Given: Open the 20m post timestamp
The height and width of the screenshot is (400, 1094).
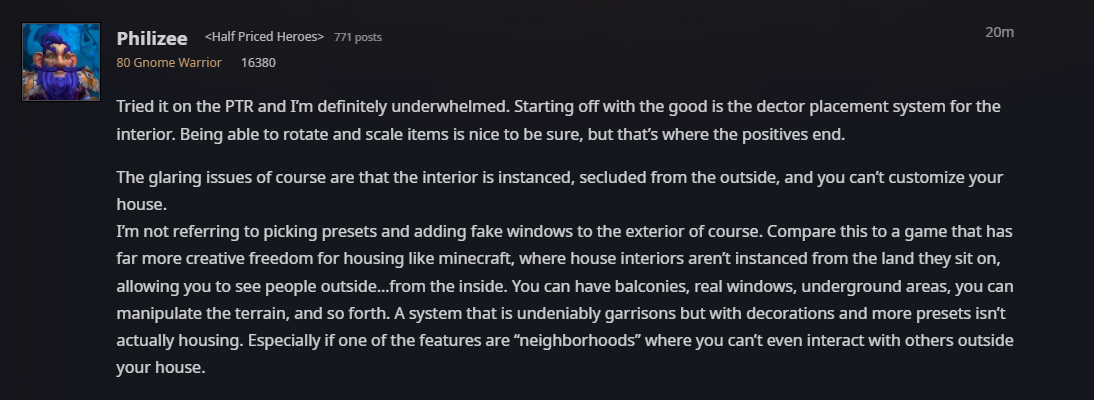Looking at the screenshot, I should 999,32.
